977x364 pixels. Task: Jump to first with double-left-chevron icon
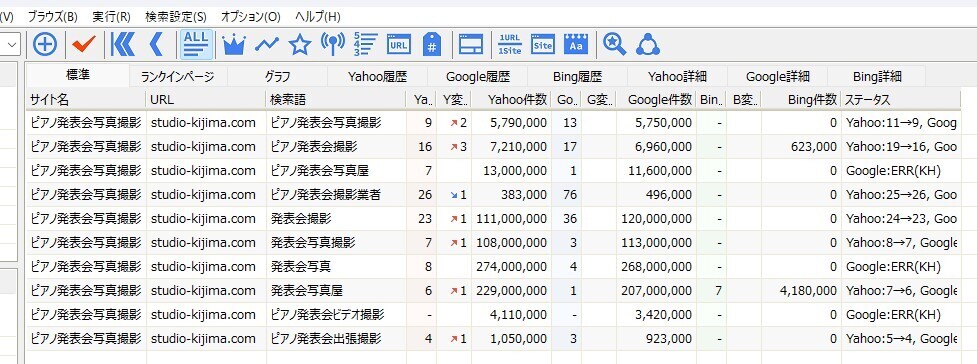click(x=123, y=44)
